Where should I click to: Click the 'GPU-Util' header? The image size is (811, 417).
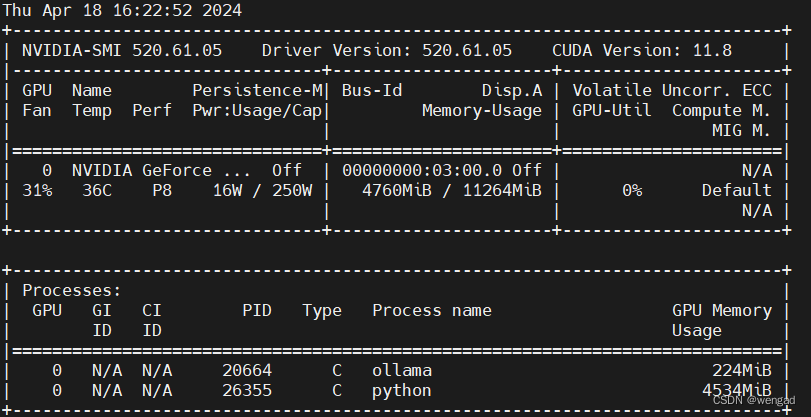pyautogui.click(x=612, y=111)
